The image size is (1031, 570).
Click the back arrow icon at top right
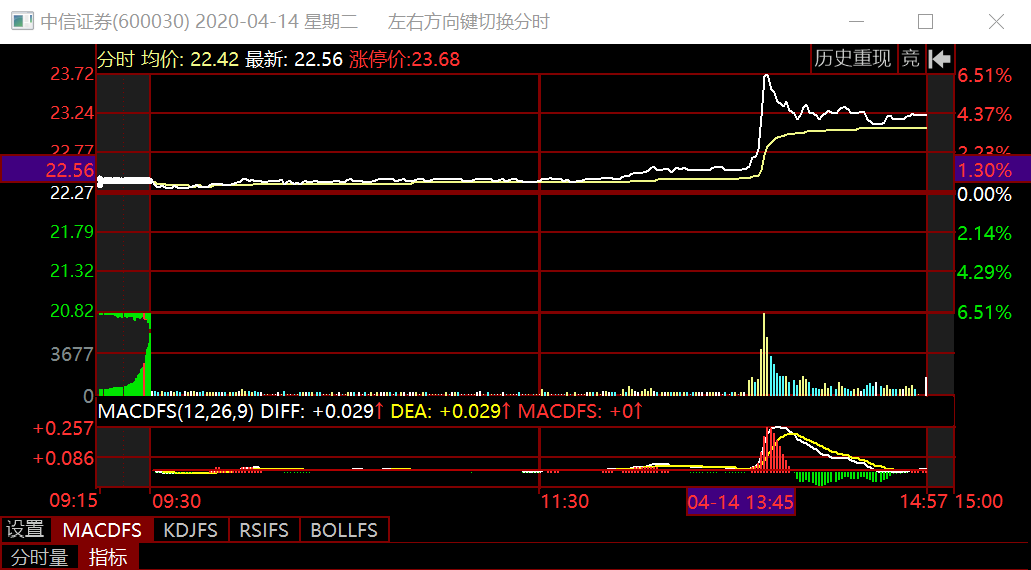pyautogui.click(x=939, y=59)
